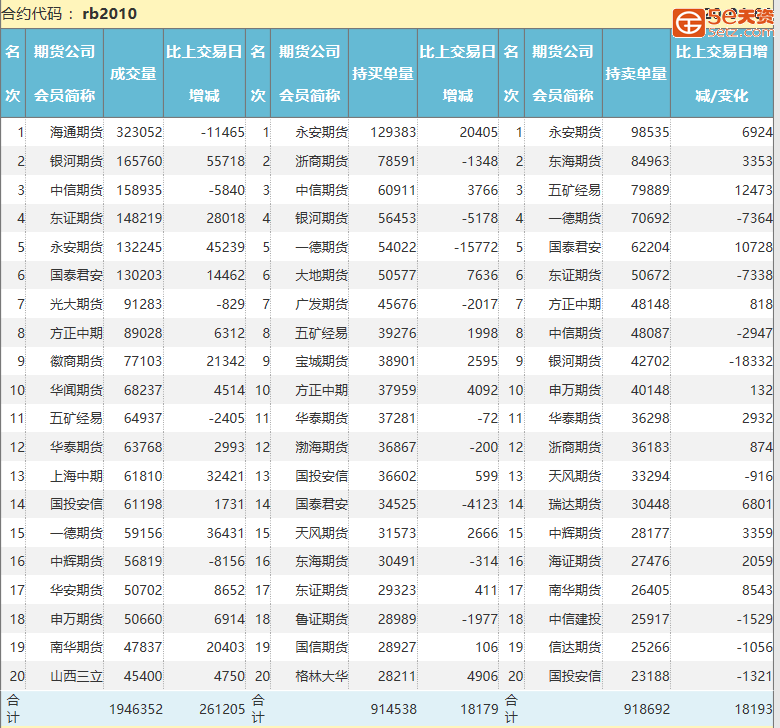Click the 持买单量 column header
This screenshot has height=728, width=780.
(x=383, y=74)
